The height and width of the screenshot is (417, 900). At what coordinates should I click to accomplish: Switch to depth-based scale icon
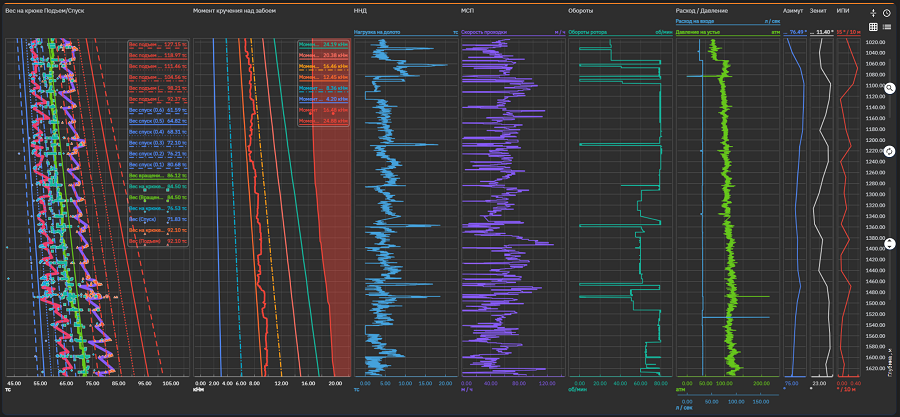point(873,13)
